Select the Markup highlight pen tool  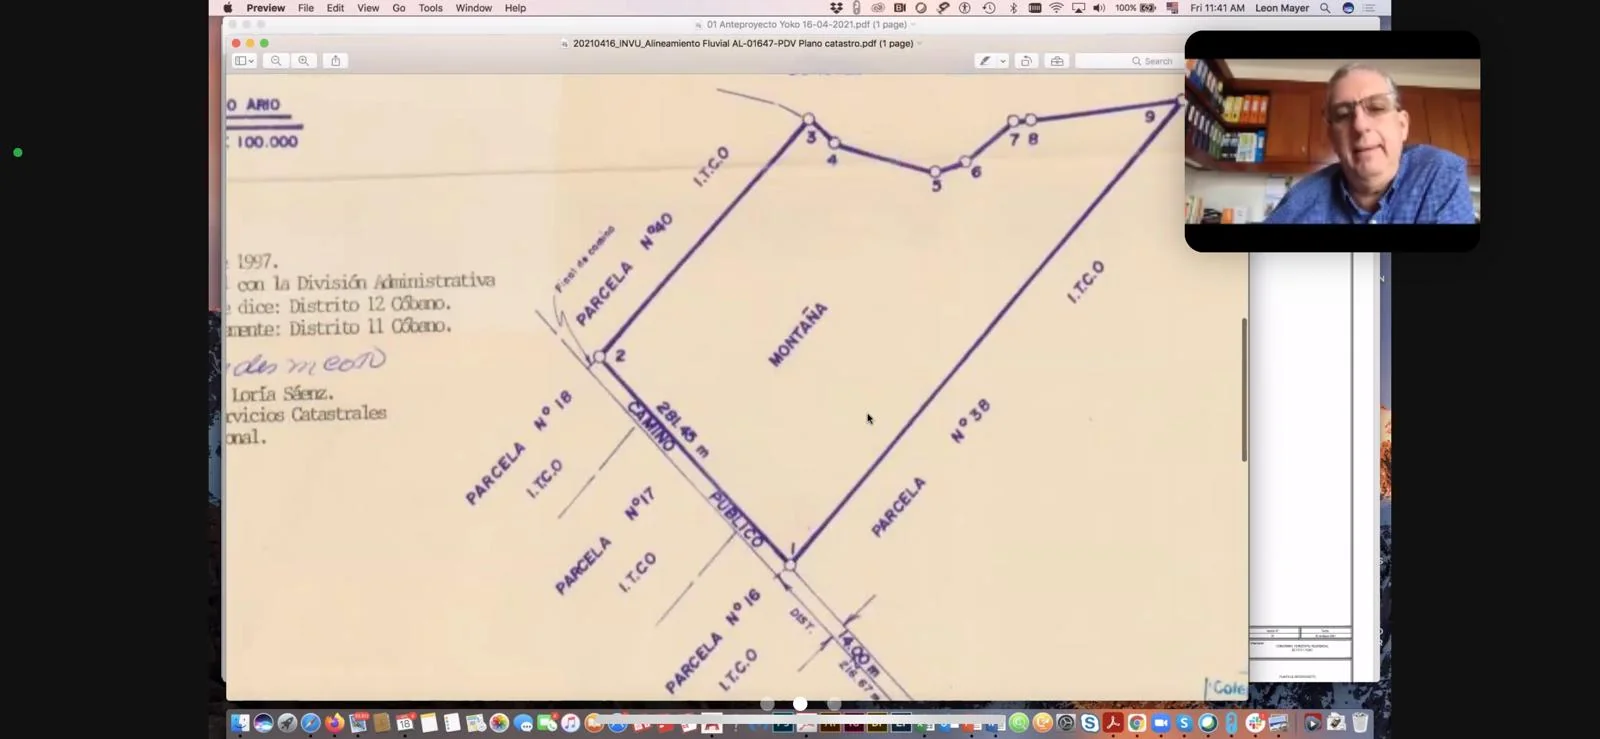[x=985, y=61]
